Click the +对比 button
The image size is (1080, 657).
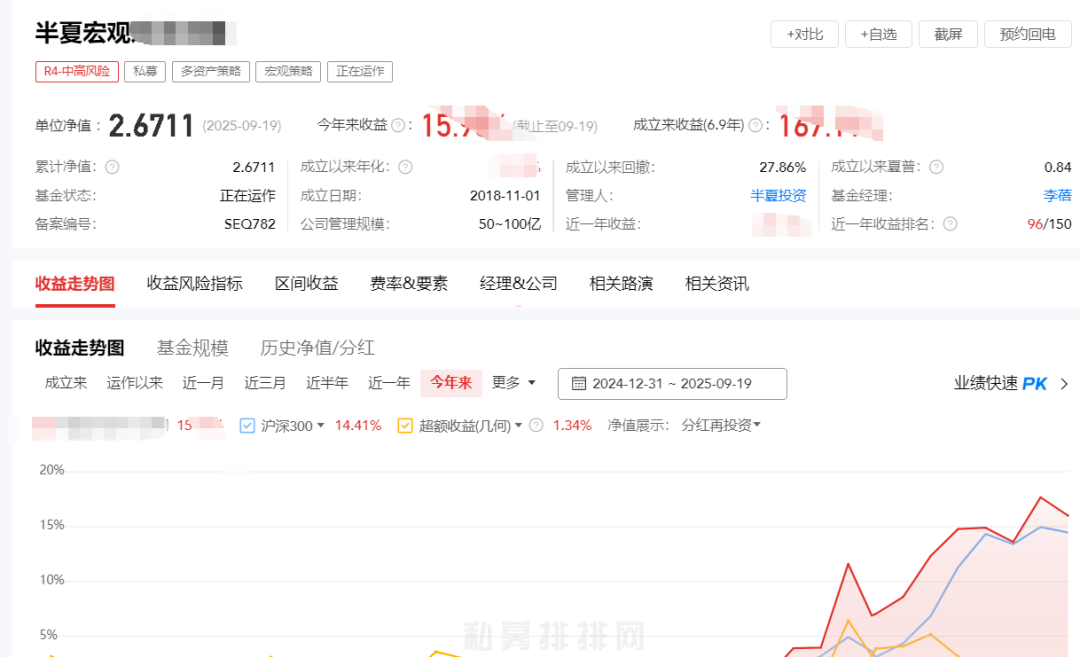point(804,34)
